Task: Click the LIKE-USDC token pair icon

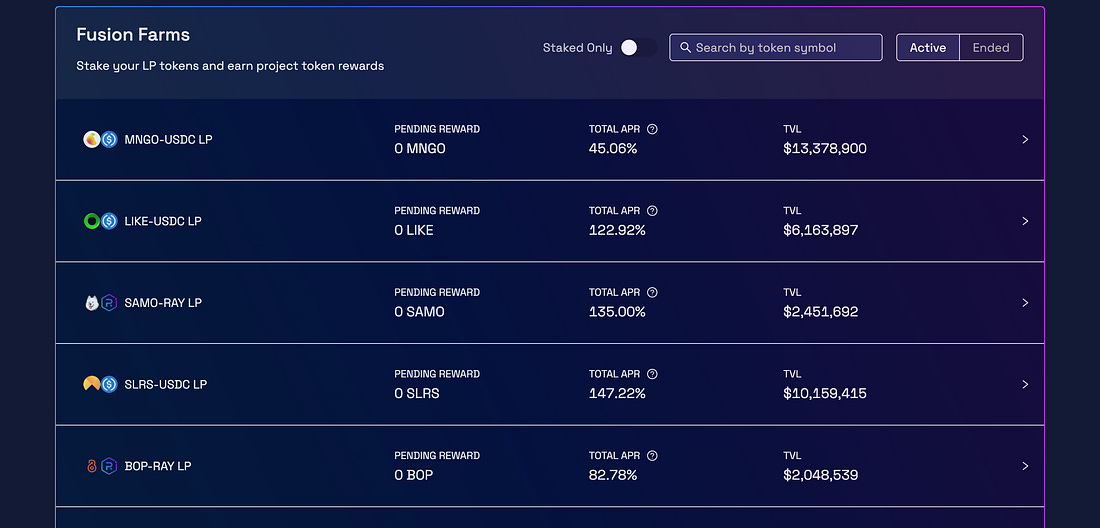Action: 100,221
